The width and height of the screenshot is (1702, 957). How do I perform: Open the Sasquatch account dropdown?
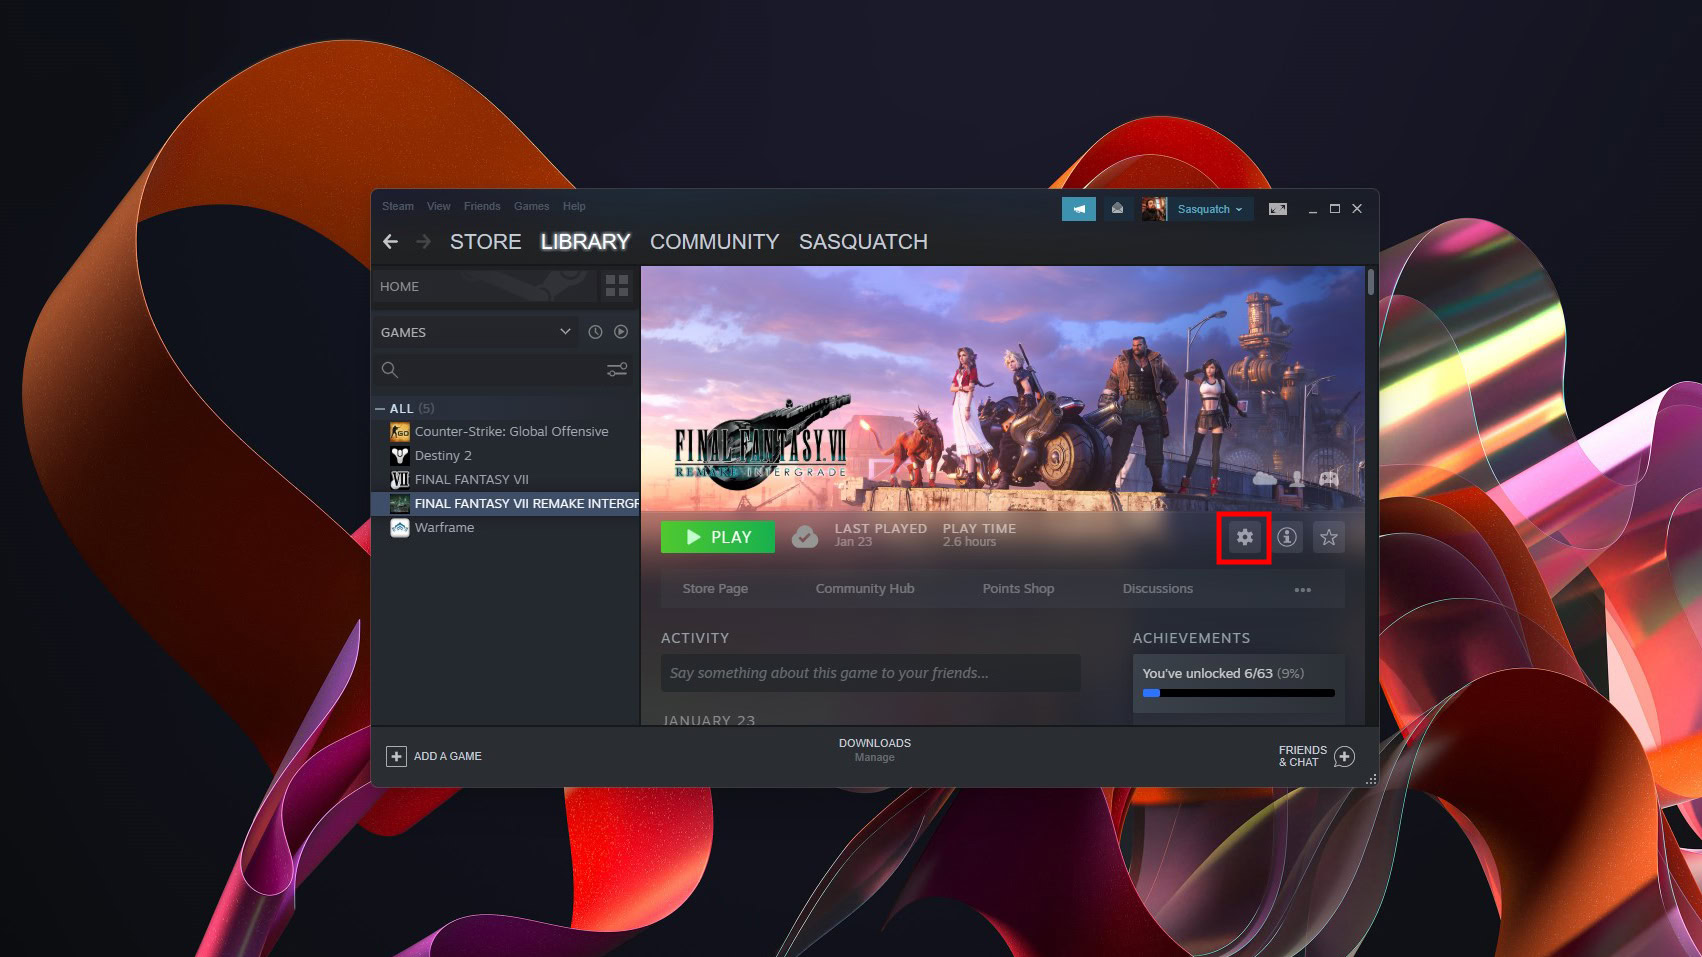(1210, 209)
